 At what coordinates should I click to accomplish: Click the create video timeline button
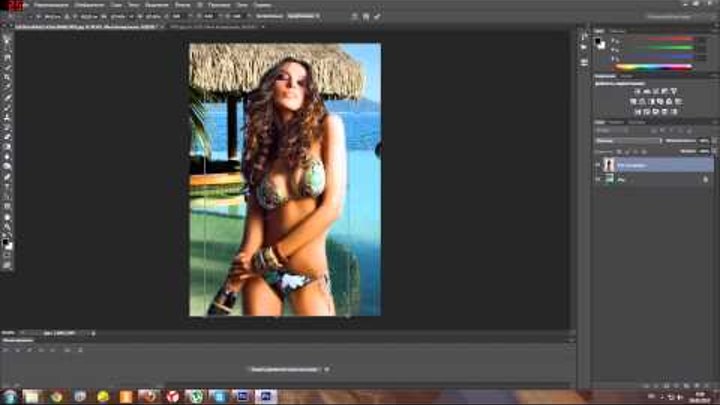(x=290, y=369)
